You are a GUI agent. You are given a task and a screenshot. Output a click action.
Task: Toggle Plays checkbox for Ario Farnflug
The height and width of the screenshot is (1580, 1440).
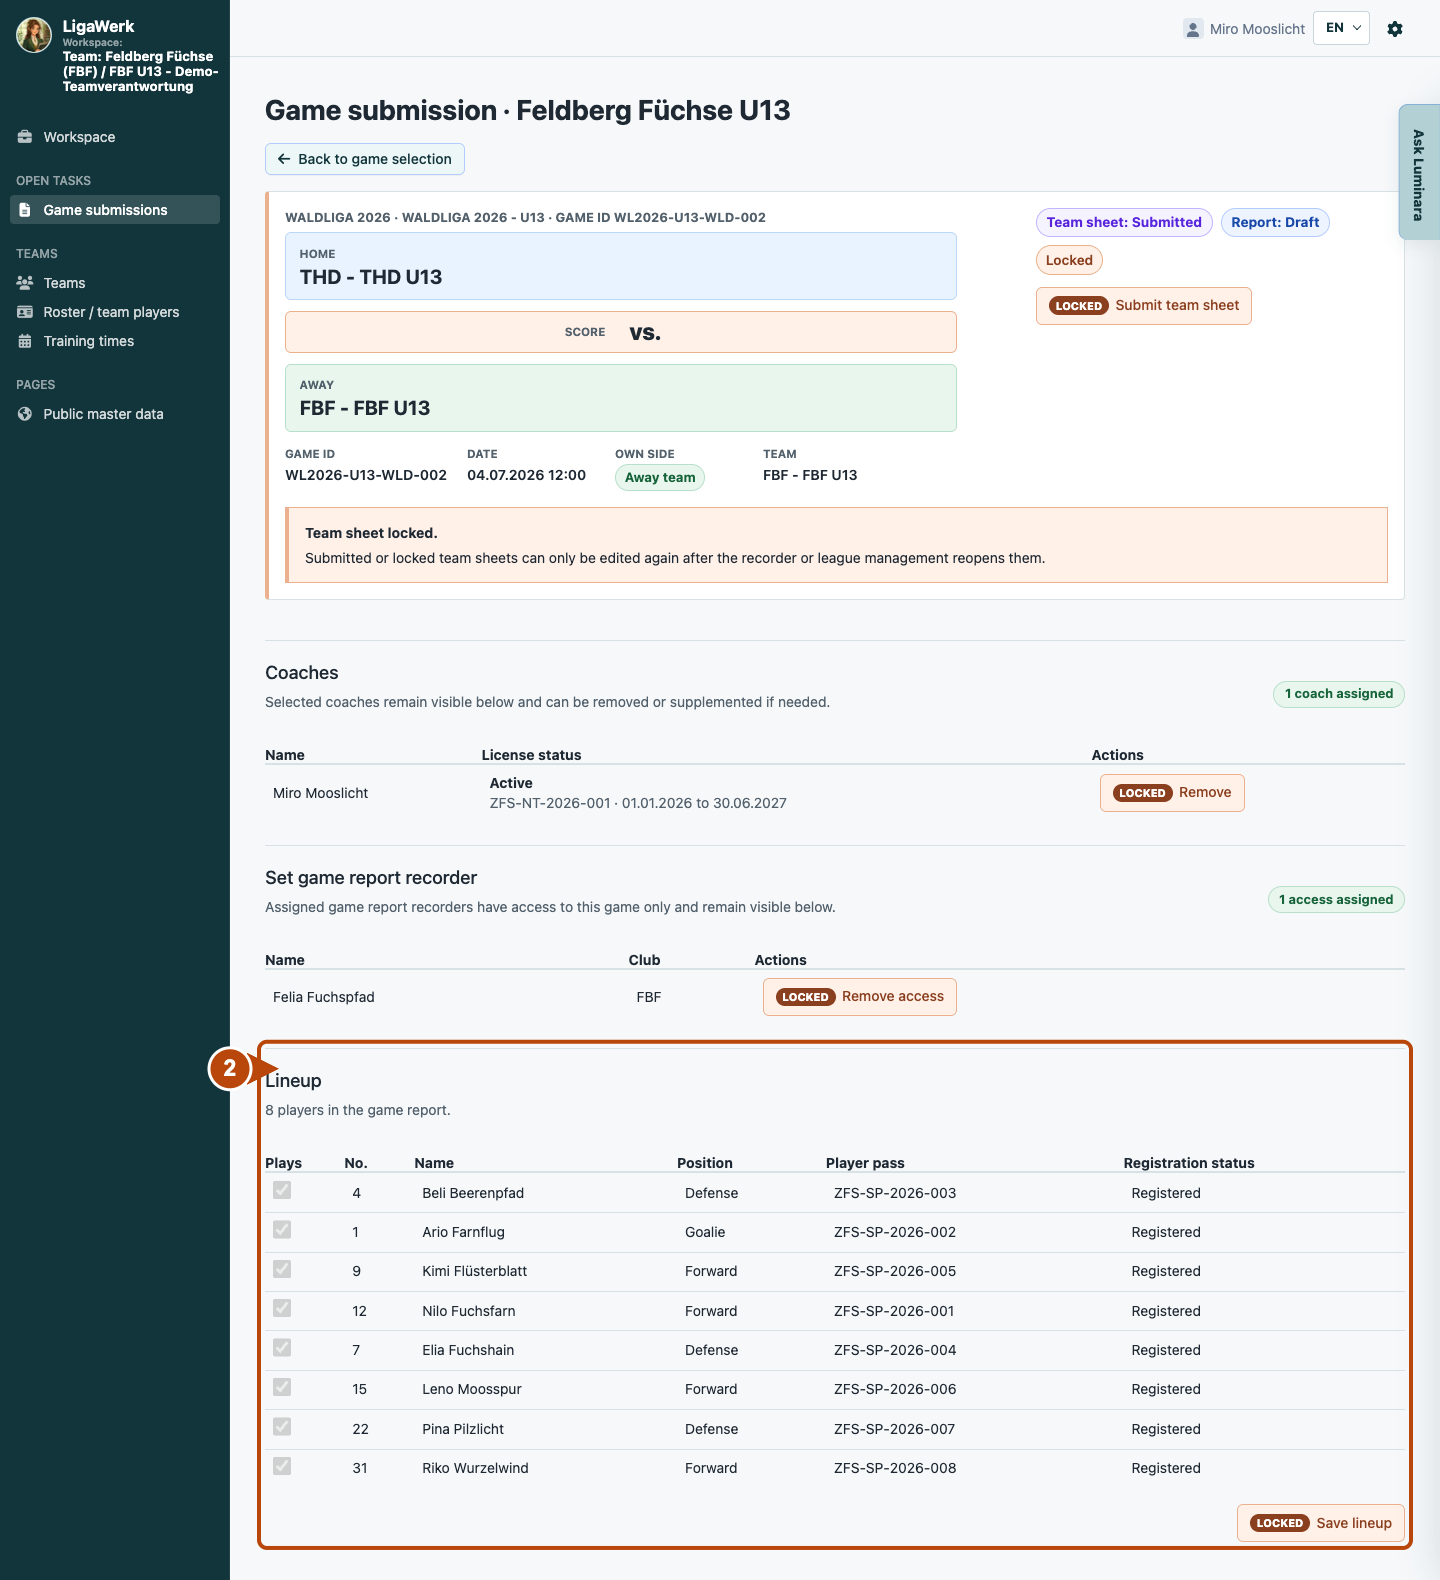click(282, 1229)
